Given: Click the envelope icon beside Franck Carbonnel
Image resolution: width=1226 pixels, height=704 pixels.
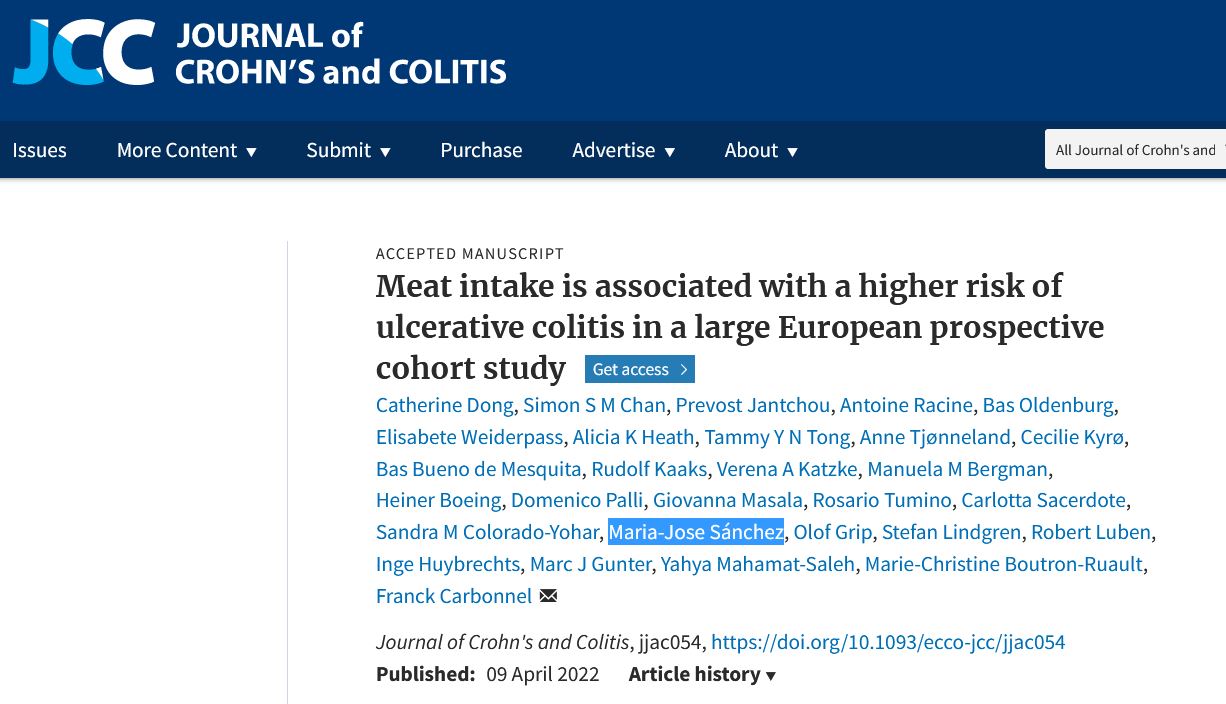Looking at the screenshot, I should (x=548, y=596).
